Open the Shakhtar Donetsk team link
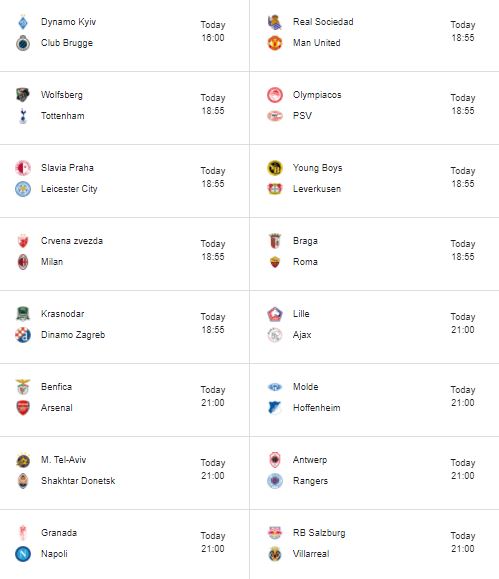 click(78, 481)
